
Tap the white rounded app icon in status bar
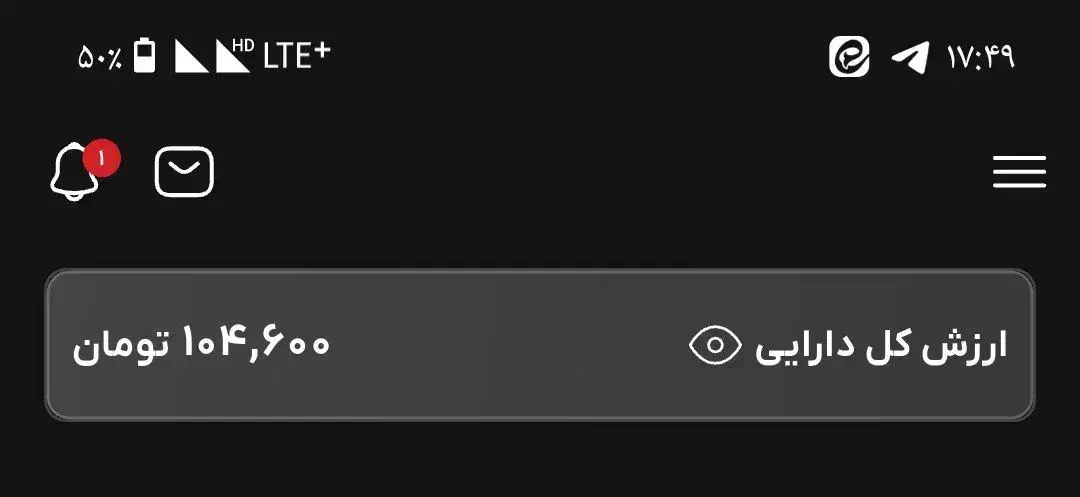point(849,57)
